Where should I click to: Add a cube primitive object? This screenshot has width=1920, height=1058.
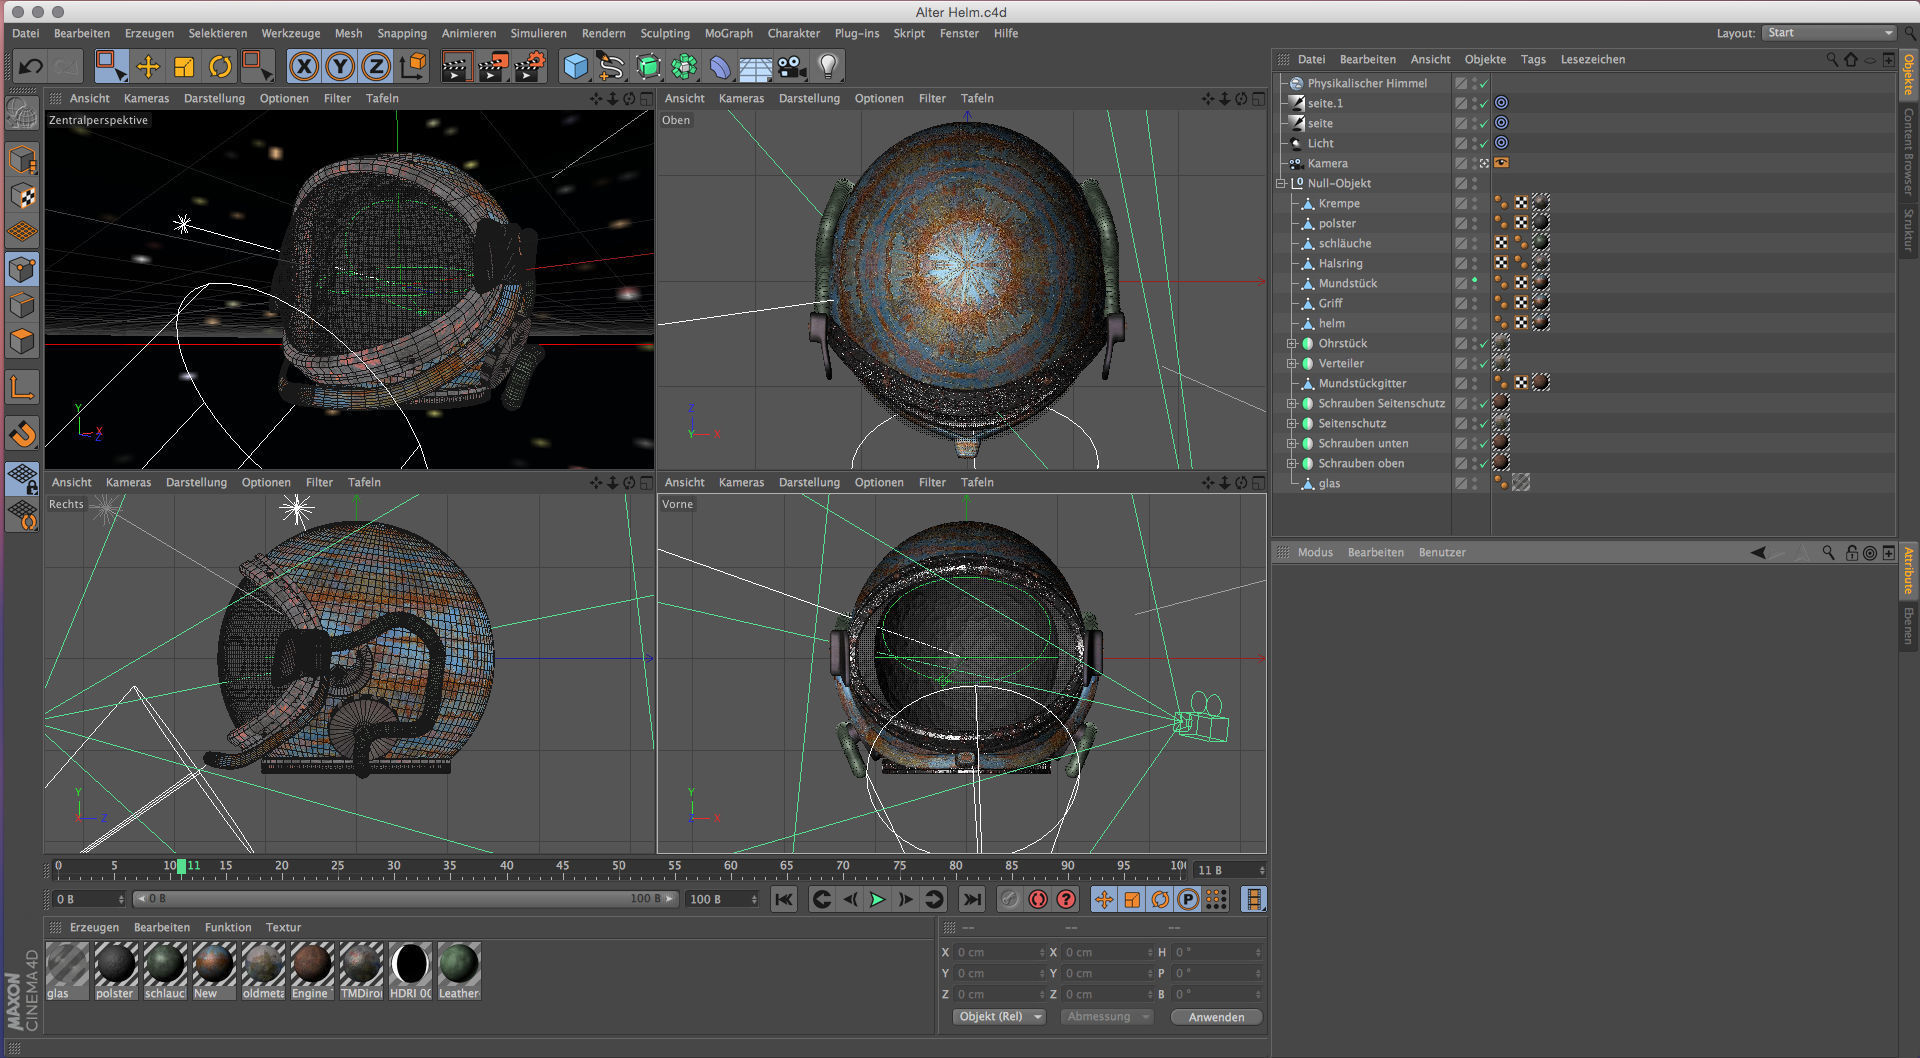(x=575, y=67)
